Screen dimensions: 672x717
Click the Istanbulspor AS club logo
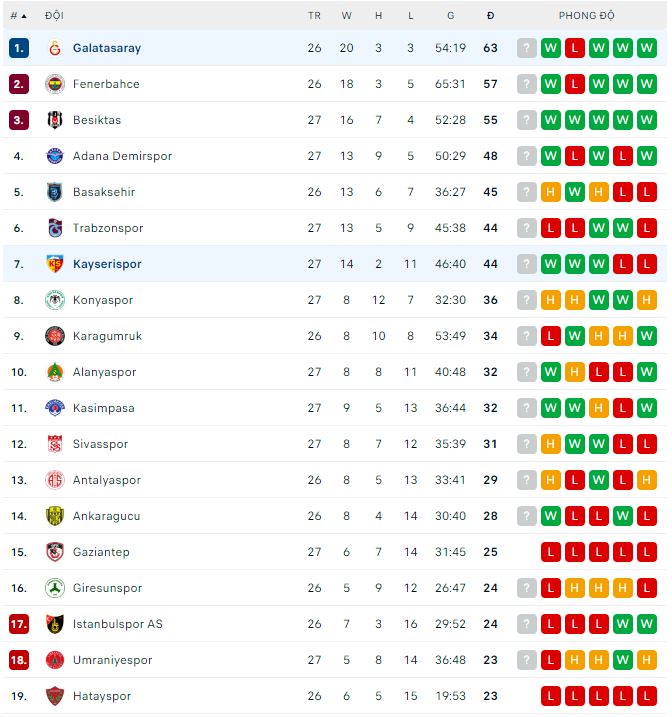tap(54, 624)
